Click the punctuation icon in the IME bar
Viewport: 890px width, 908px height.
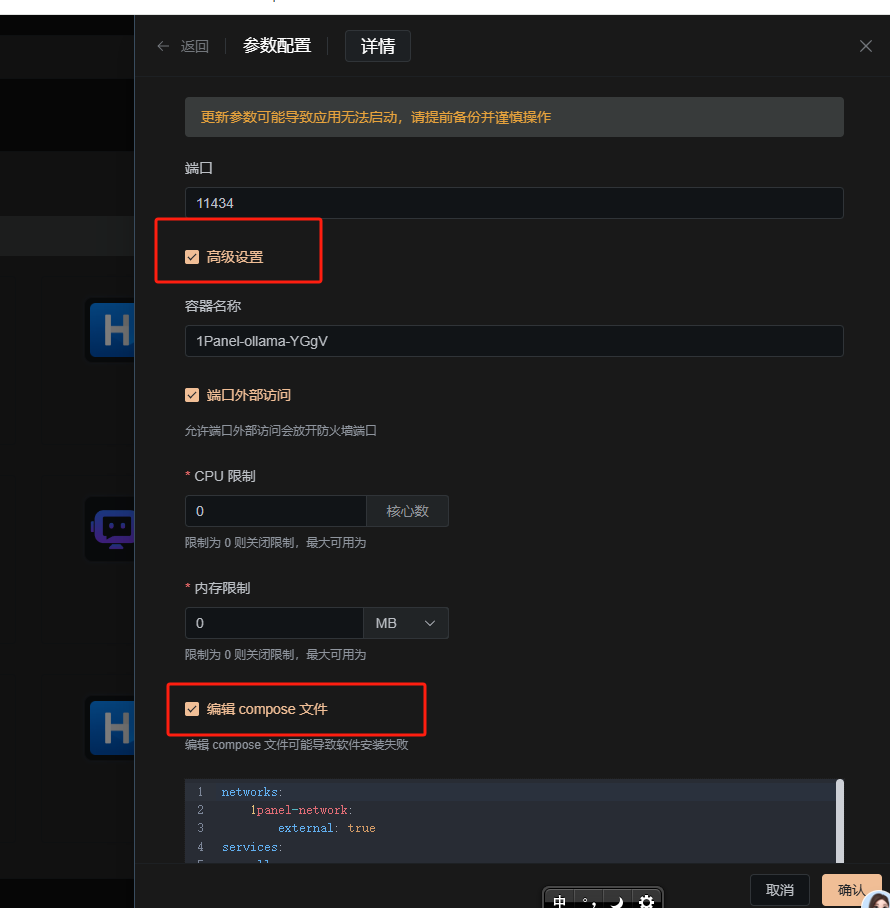pos(588,900)
